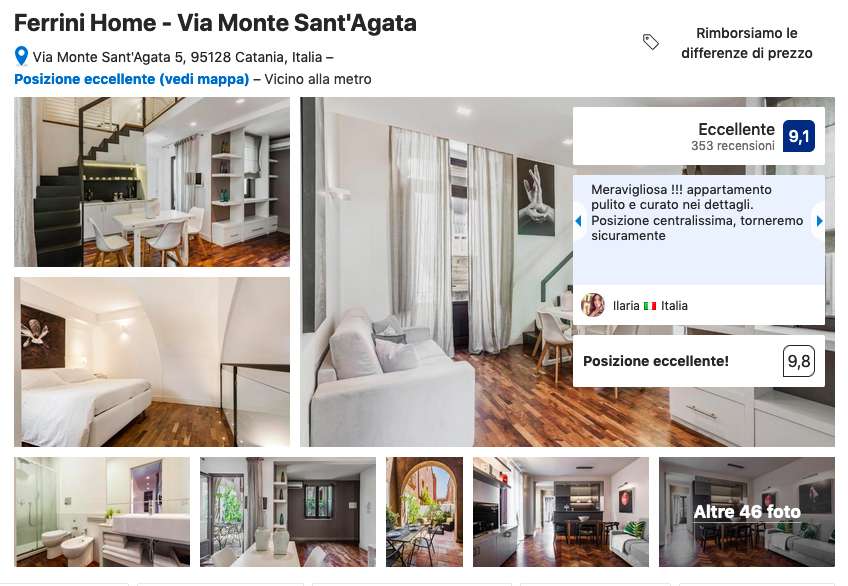Click Rimborsiamo le differenze di prezzo
Screen dimensions: 848x586
pyautogui.click(x=746, y=43)
